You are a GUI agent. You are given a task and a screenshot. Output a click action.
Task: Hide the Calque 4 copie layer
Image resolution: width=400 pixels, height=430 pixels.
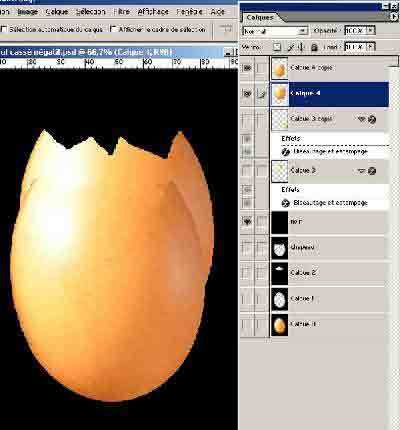pyautogui.click(x=247, y=68)
